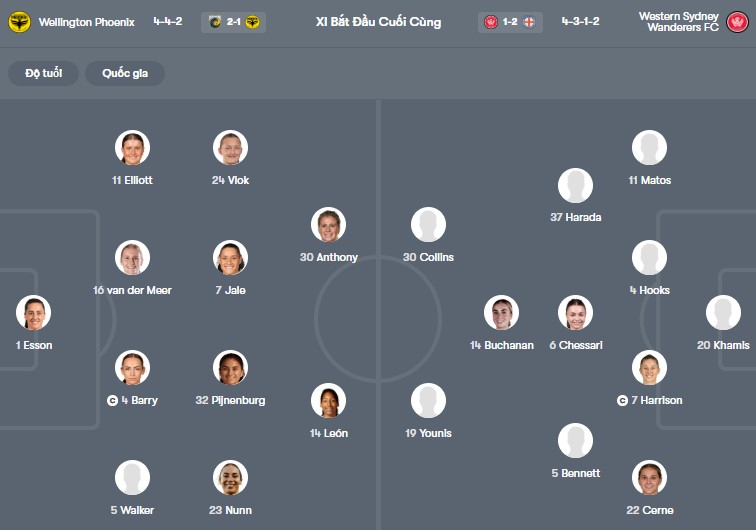The height and width of the screenshot is (530, 756).
Task: Click captain Harrison's player photo
Action: [649, 368]
